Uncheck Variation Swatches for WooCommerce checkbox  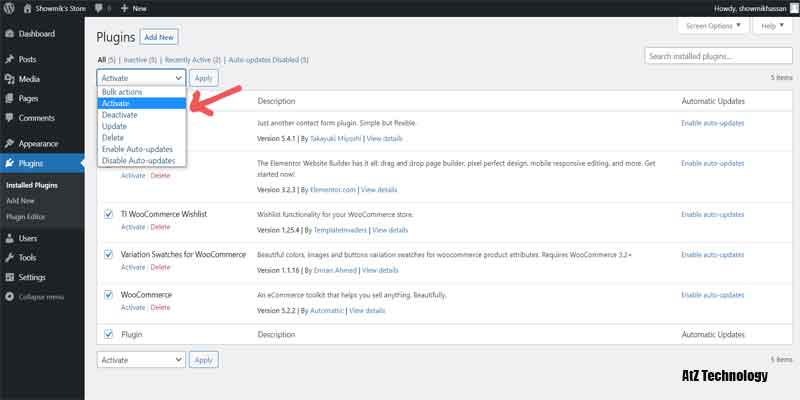(109, 254)
